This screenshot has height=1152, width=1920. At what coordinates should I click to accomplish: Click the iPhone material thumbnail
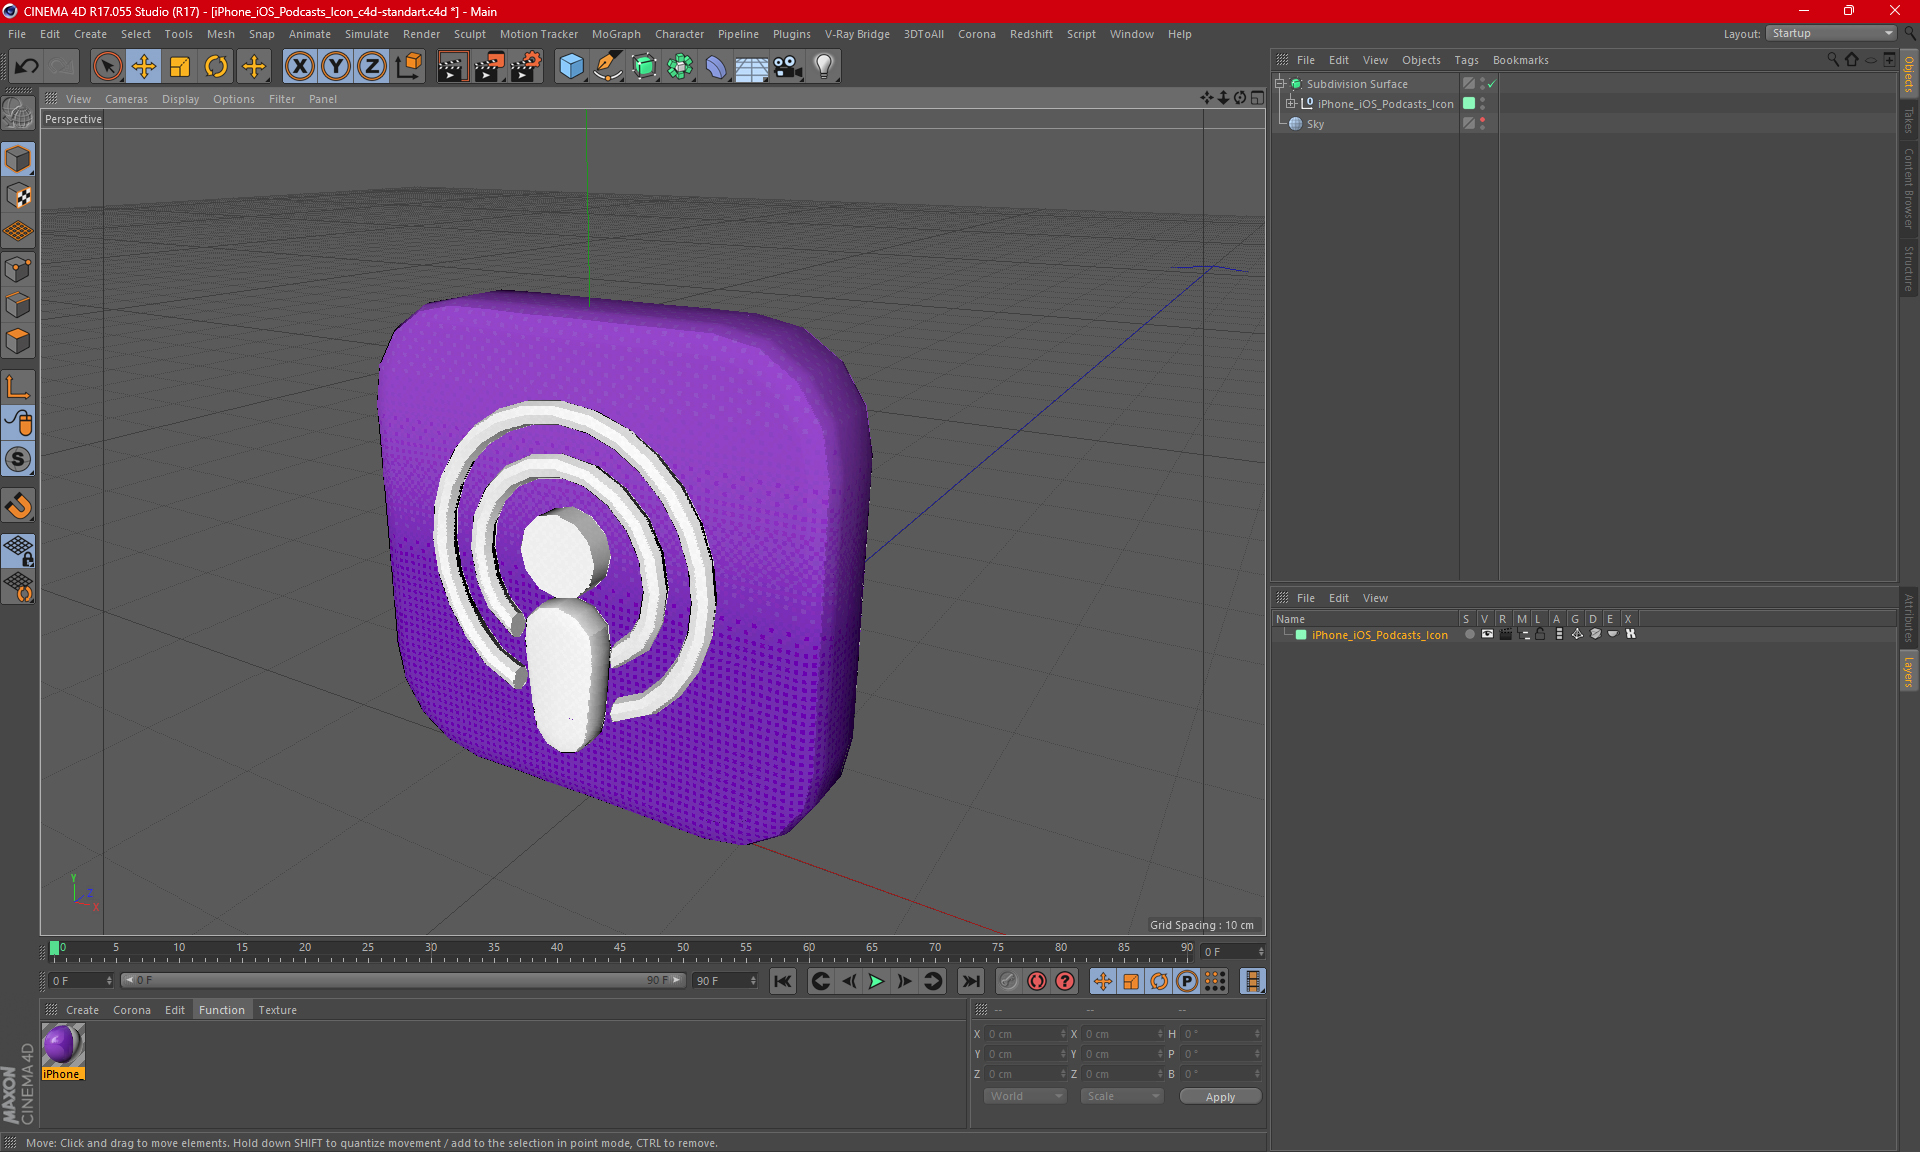62,1045
